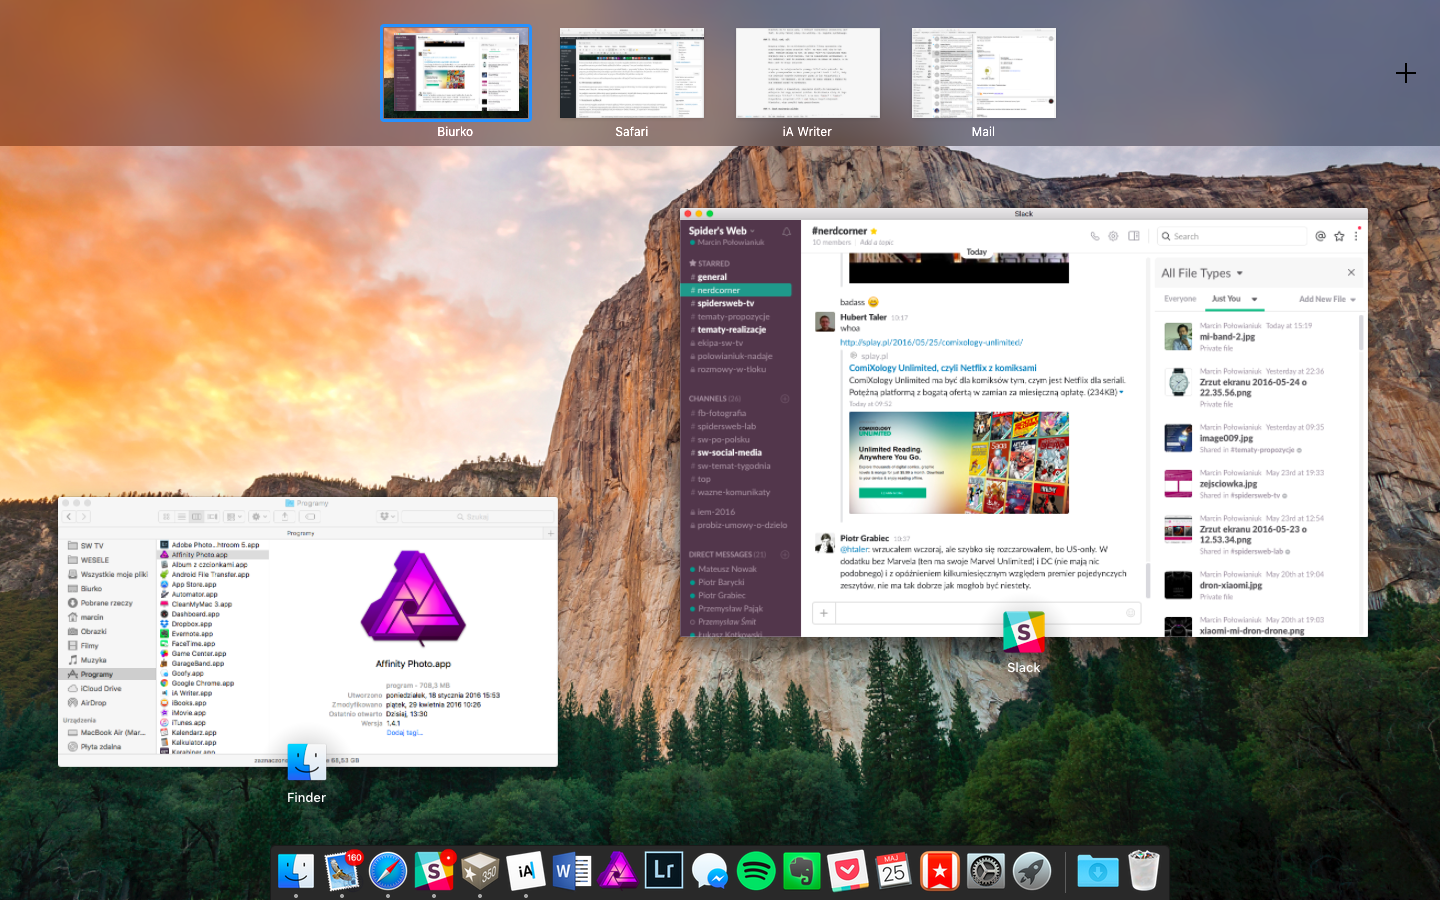This screenshot has height=900, width=1440.
Task: Open Finder action gear dropdown
Action: [260, 517]
